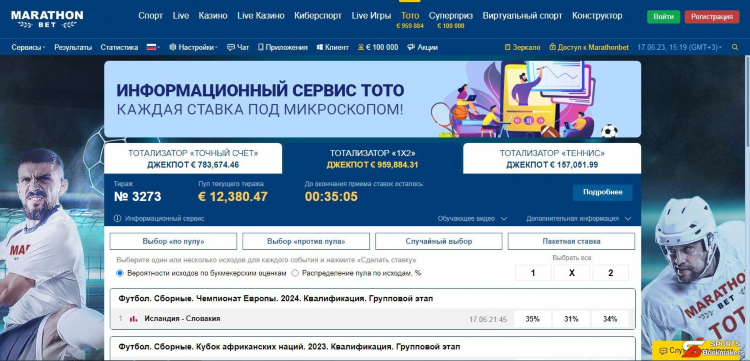
Task: Open the Акции item with the megaphone icon
Action: click(x=422, y=47)
